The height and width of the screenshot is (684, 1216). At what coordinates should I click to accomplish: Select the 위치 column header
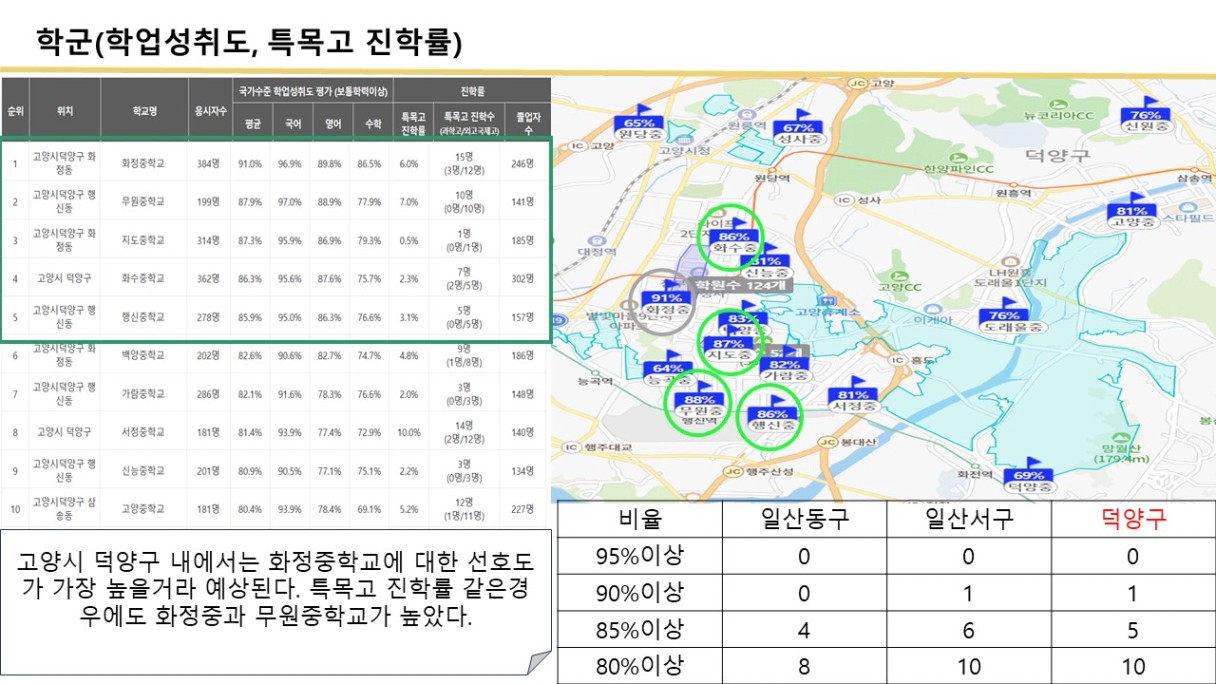point(65,112)
